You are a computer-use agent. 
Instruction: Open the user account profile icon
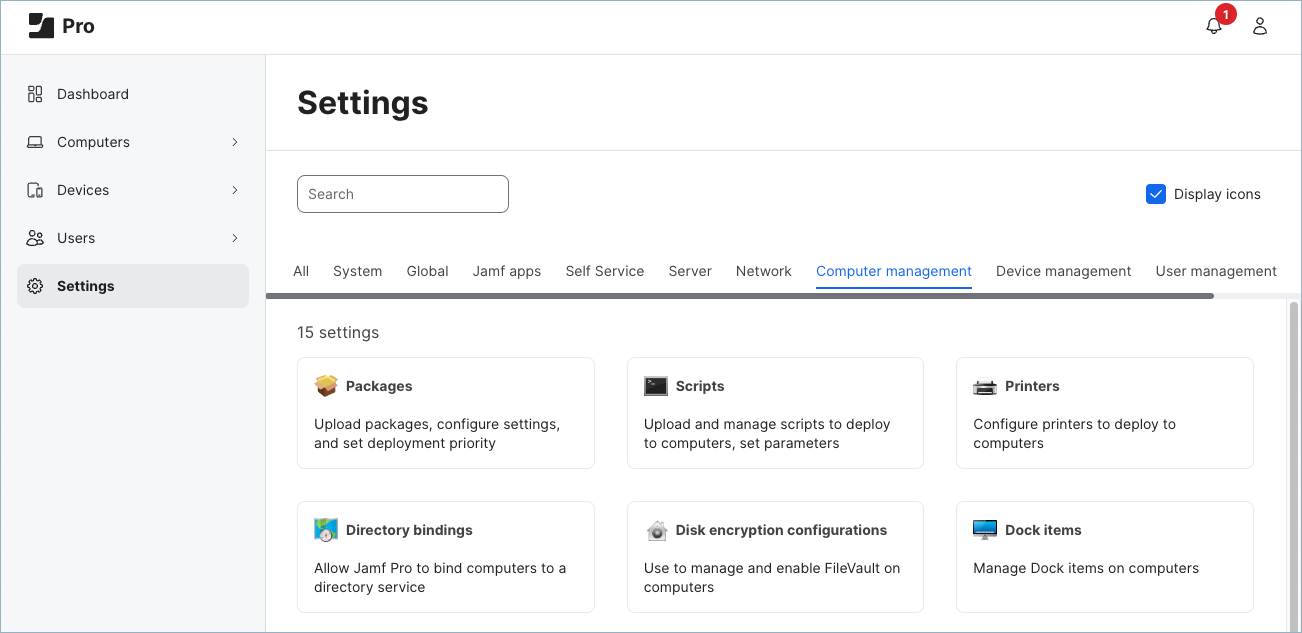pos(1260,27)
